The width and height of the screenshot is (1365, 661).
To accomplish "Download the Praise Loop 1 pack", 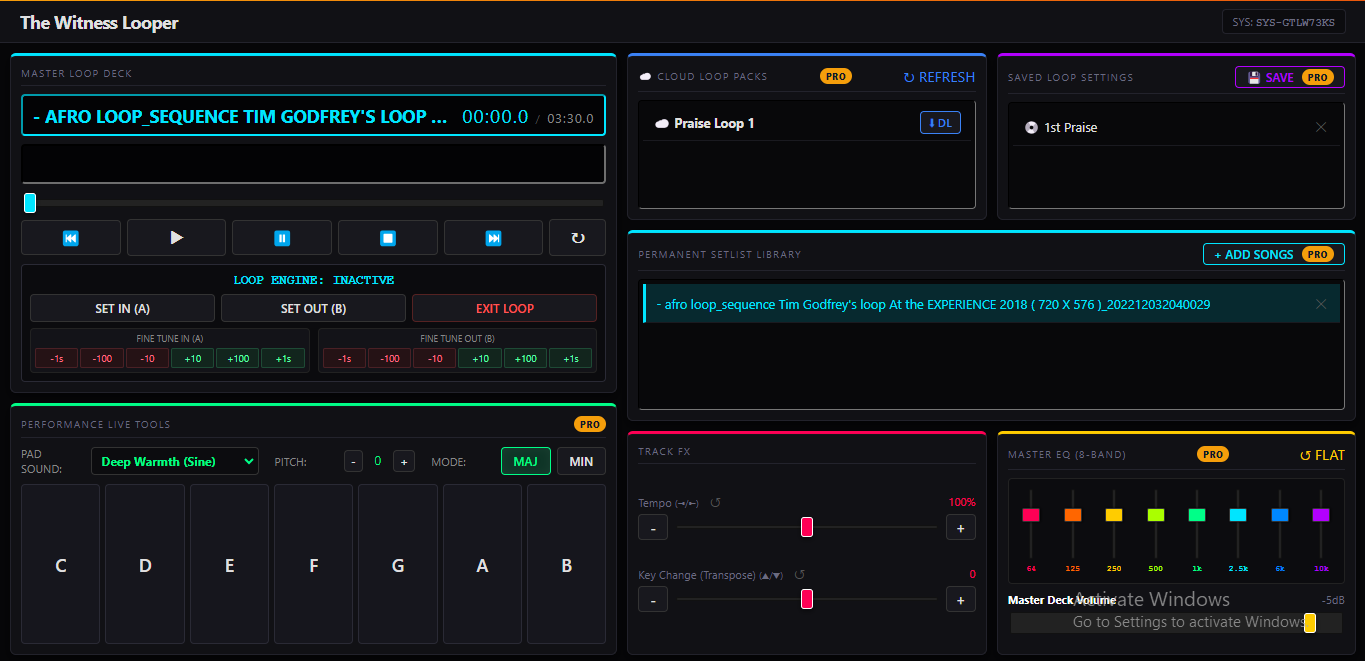I will tap(940, 122).
